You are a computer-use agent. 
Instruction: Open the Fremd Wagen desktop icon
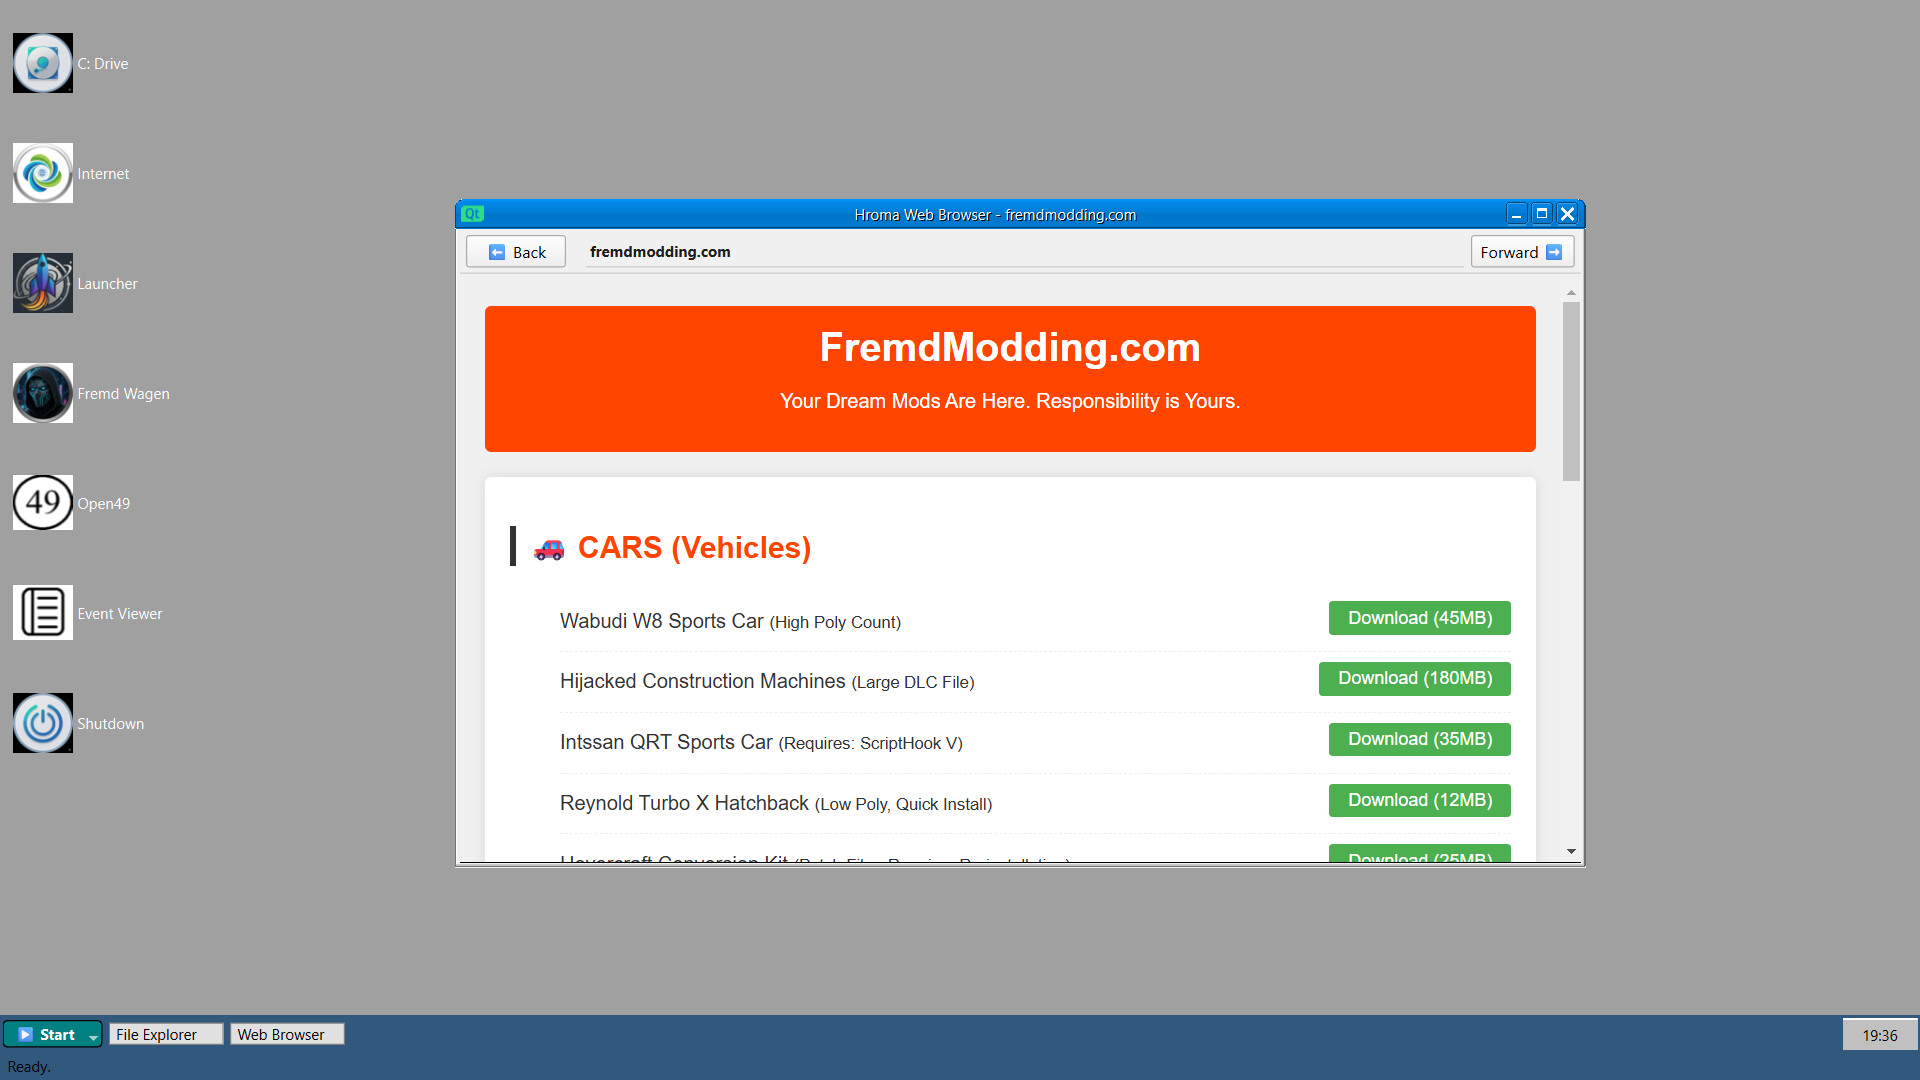pyautogui.click(x=42, y=393)
